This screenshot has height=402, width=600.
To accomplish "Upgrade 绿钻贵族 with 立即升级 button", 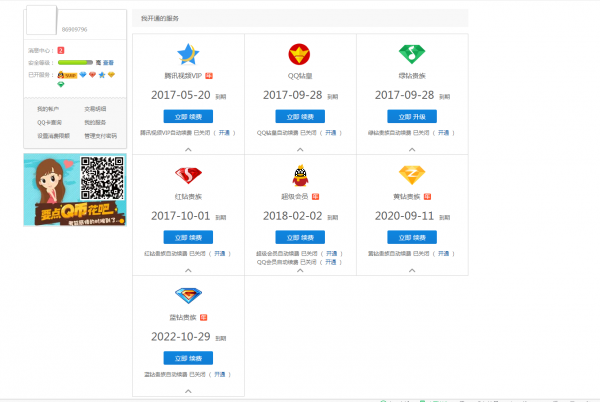I will pos(412,116).
